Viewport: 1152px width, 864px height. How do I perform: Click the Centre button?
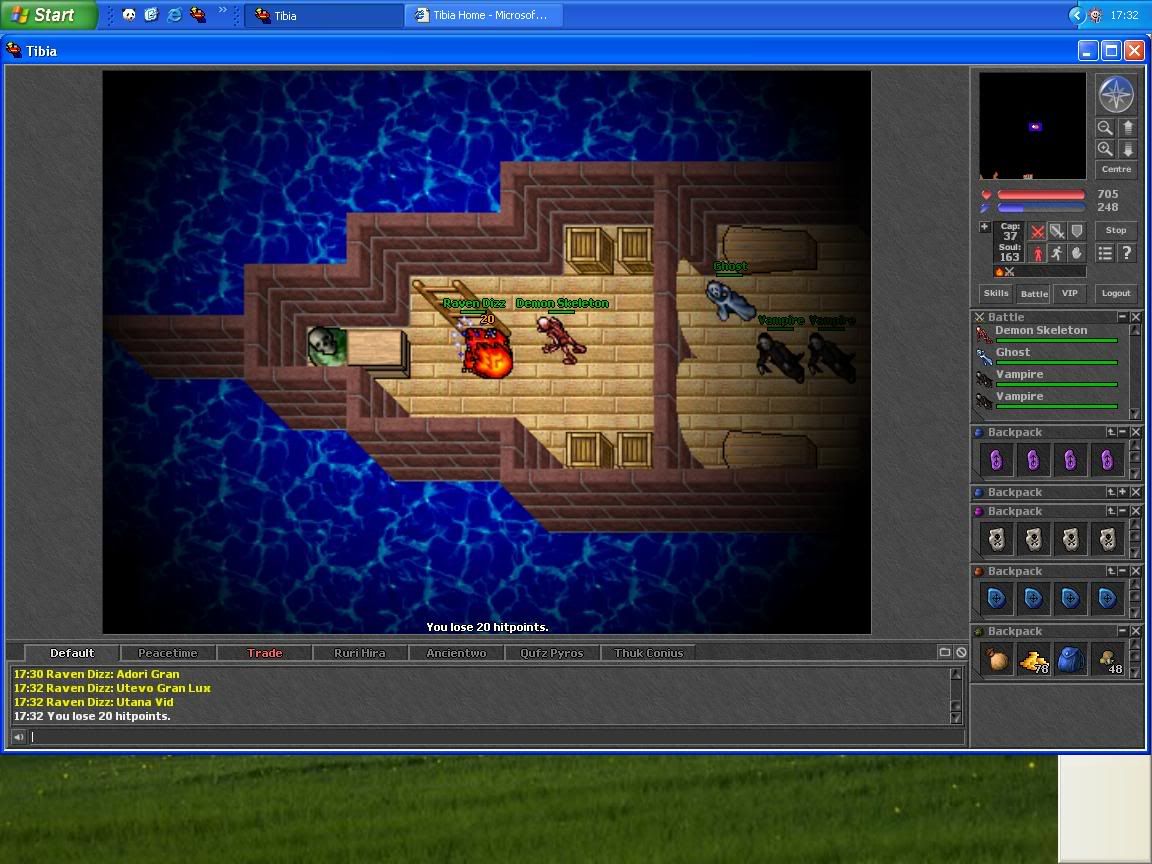click(1116, 170)
